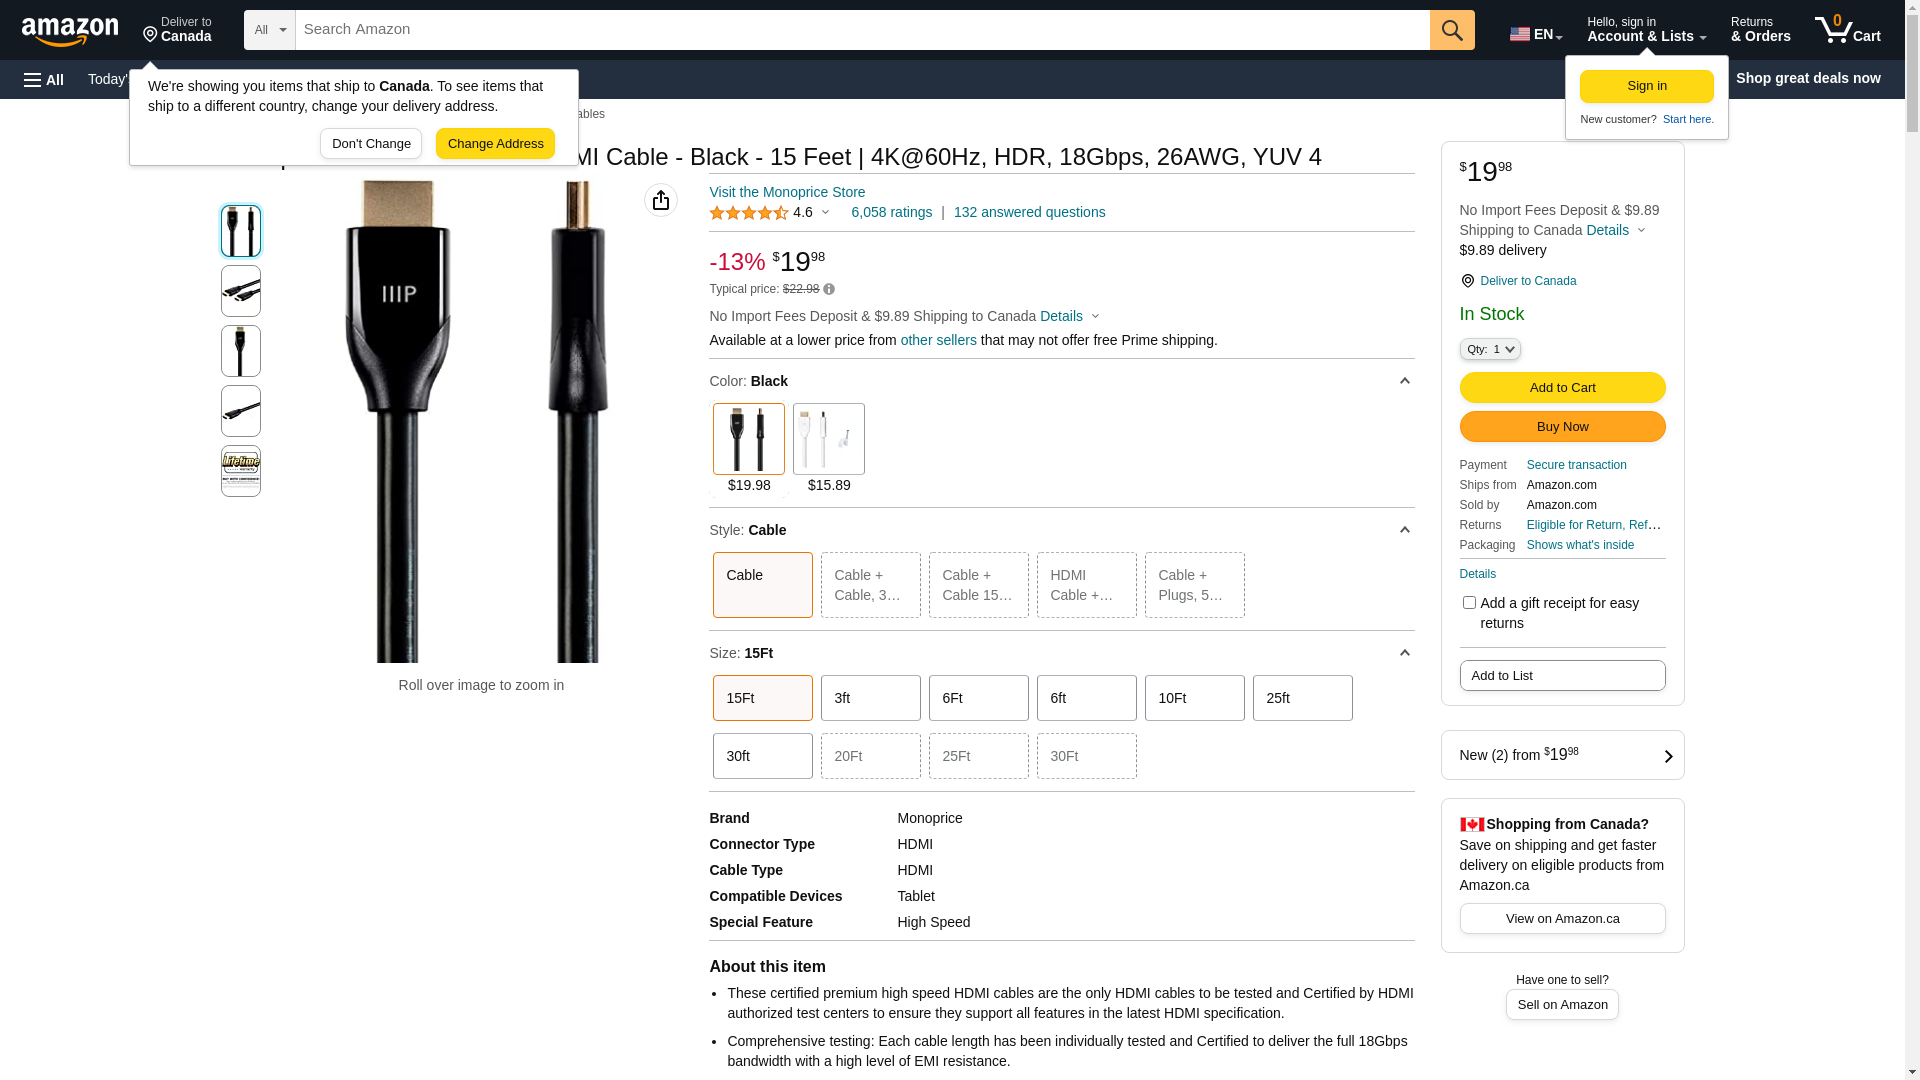Screen dimensions: 1920x1080
Task: Click the star rating icons
Action: 749,213
